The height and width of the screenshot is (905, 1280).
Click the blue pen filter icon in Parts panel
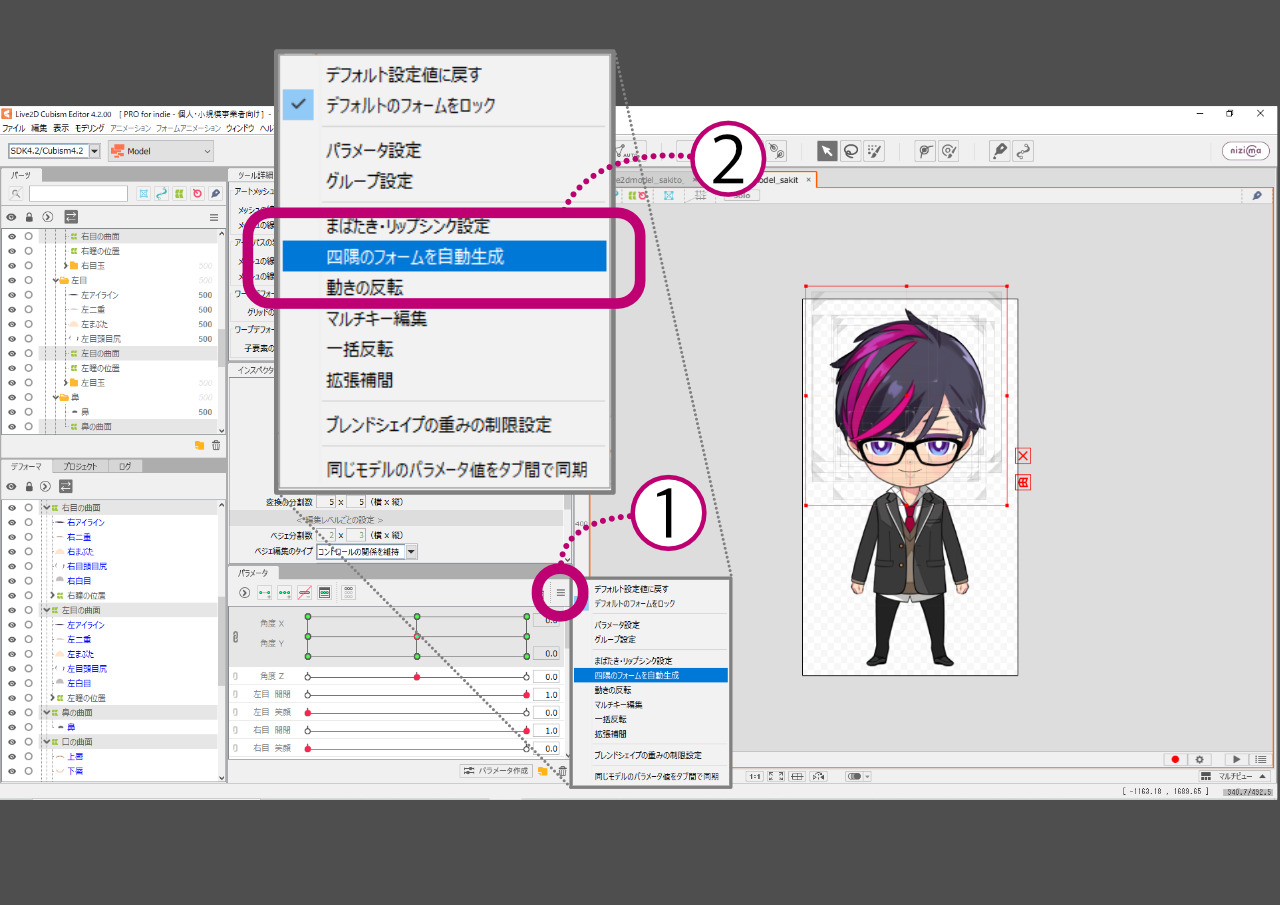[215, 193]
